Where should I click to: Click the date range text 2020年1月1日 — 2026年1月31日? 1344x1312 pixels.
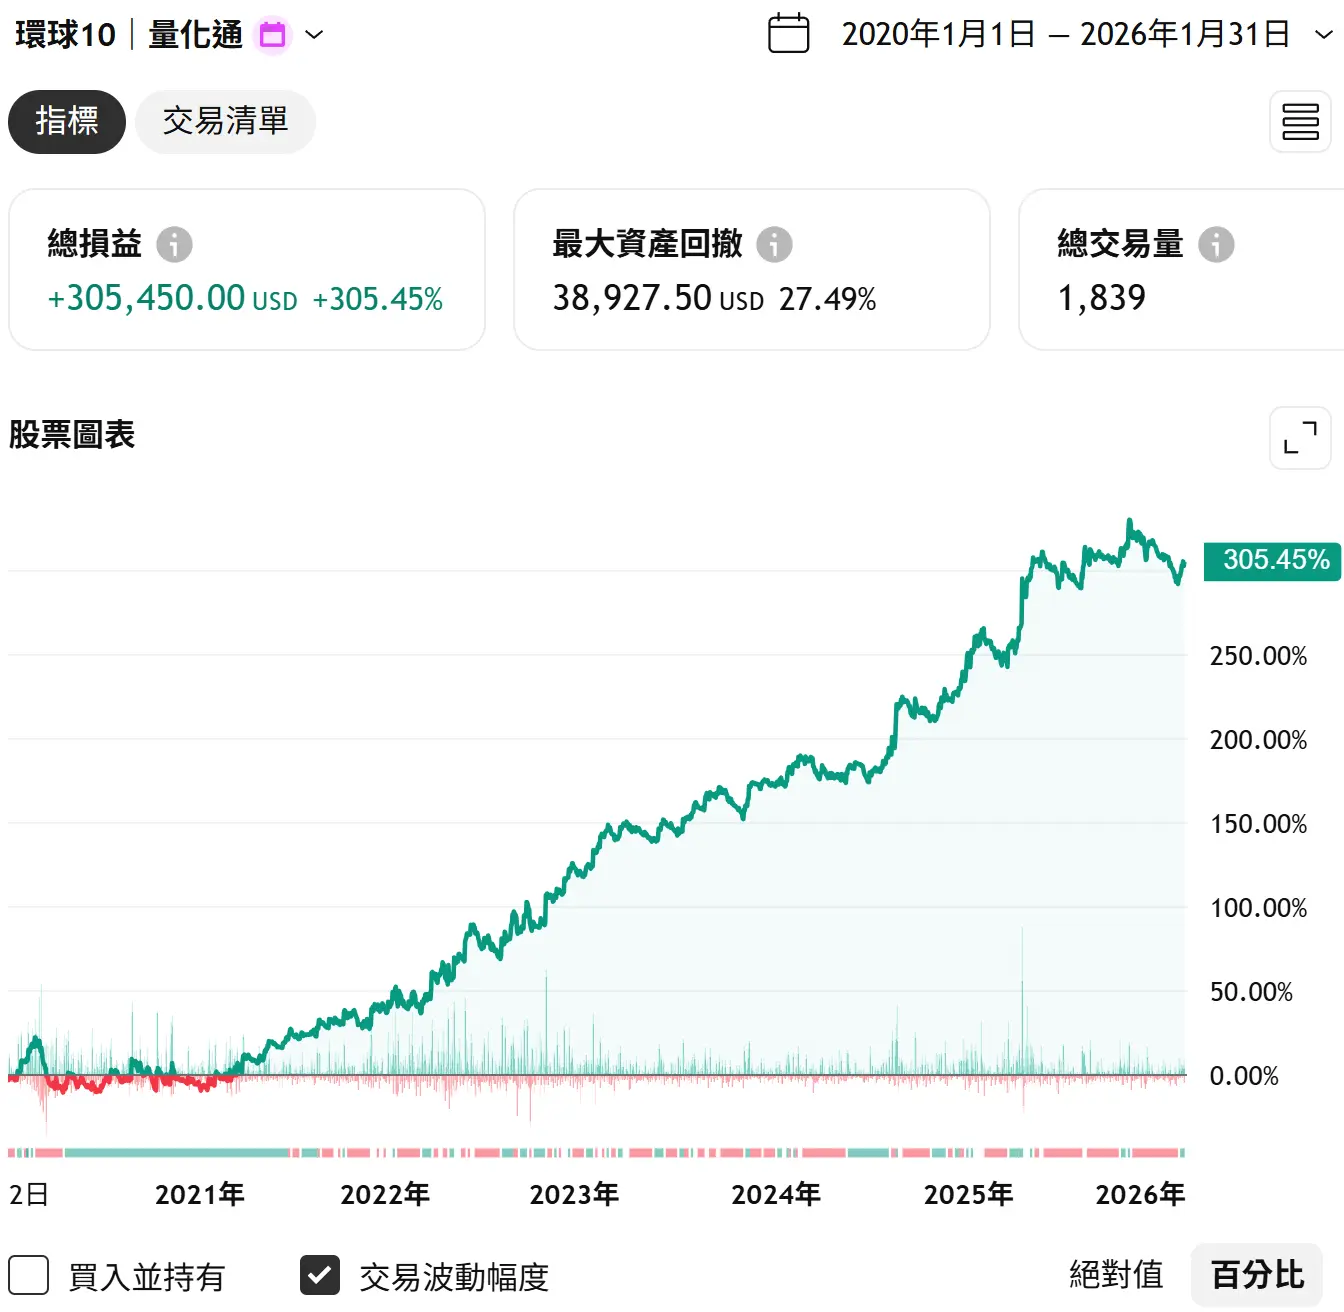pyautogui.click(x=1065, y=34)
